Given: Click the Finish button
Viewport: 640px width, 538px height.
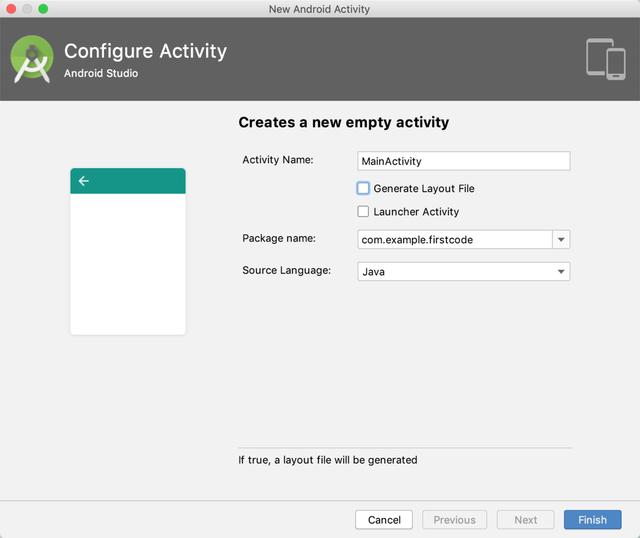Looking at the screenshot, I should [x=593, y=520].
